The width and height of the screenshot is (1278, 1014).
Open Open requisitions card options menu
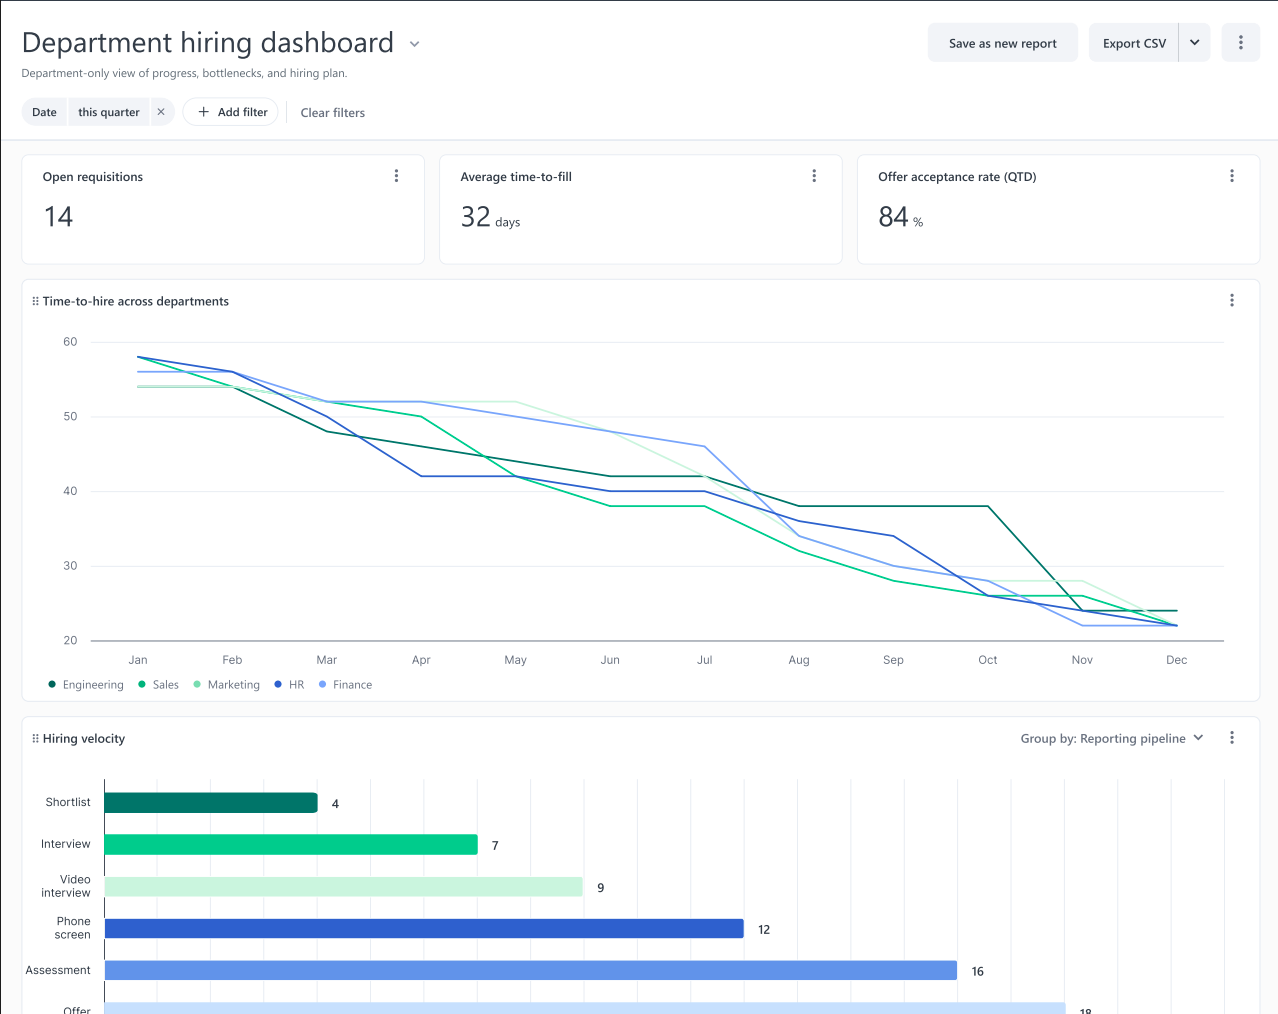[396, 176]
